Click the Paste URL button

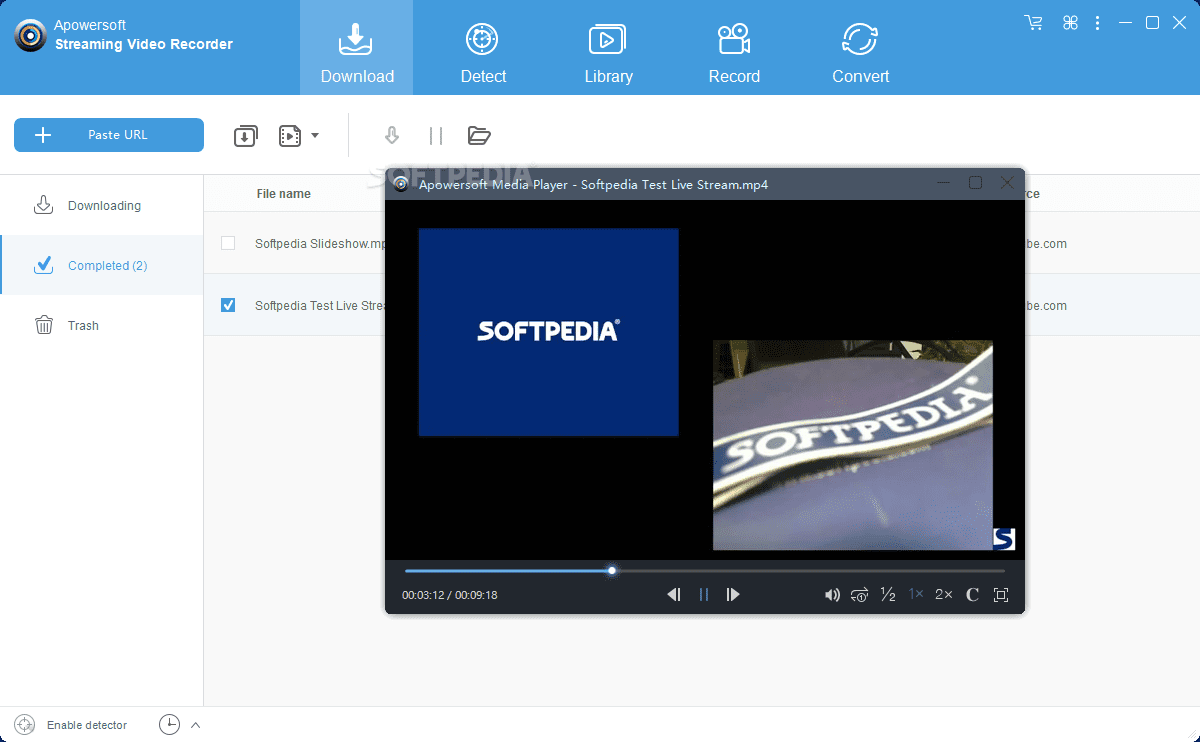click(109, 135)
